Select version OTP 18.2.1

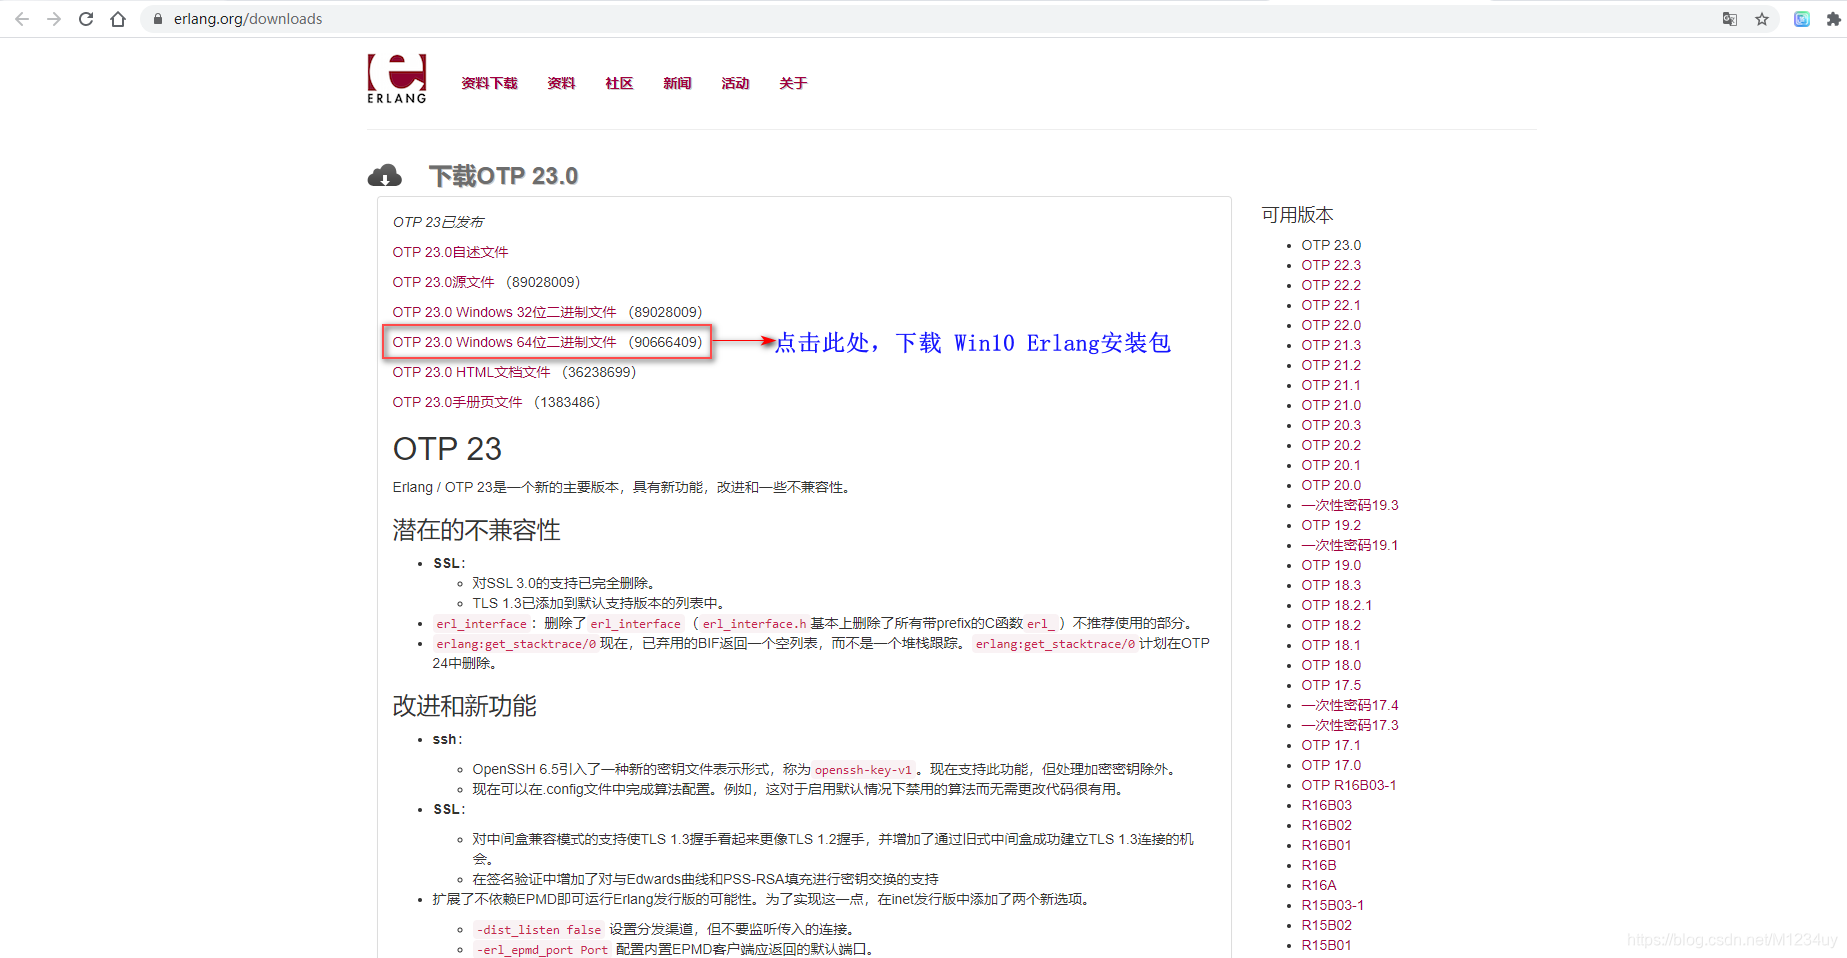click(x=1337, y=605)
